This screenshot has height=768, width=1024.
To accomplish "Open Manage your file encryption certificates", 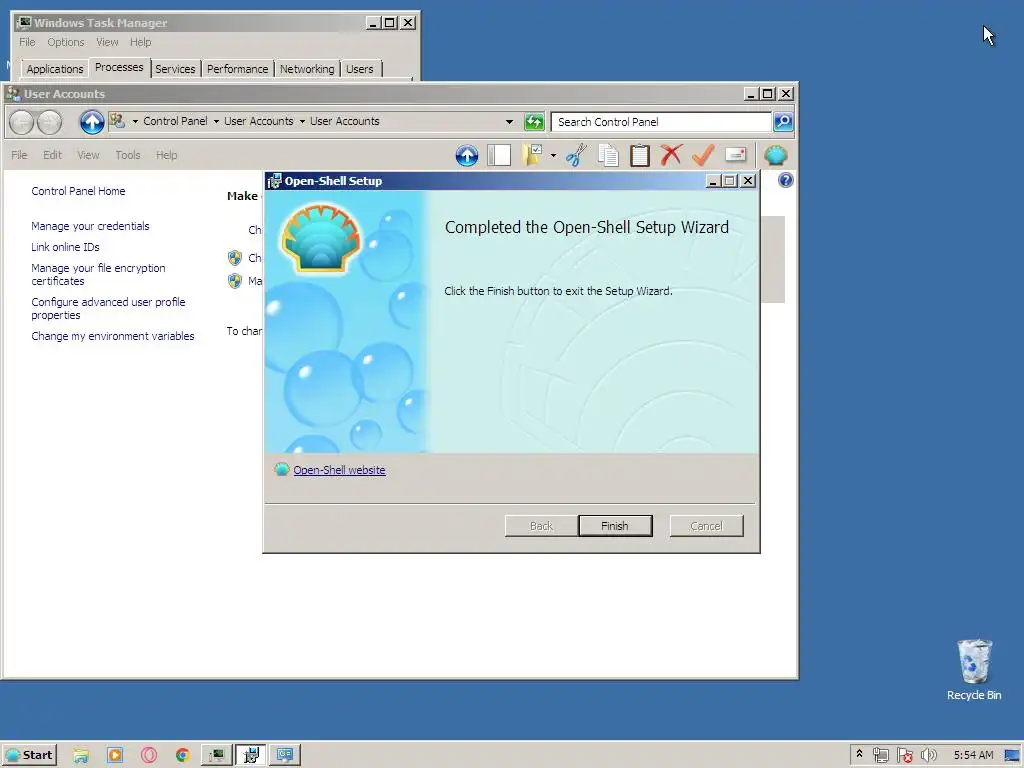I will 98,274.
